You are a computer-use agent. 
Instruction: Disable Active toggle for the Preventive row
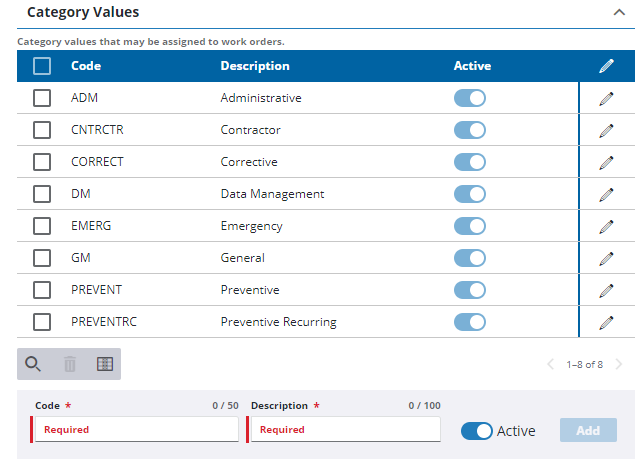tap(470, 290)
